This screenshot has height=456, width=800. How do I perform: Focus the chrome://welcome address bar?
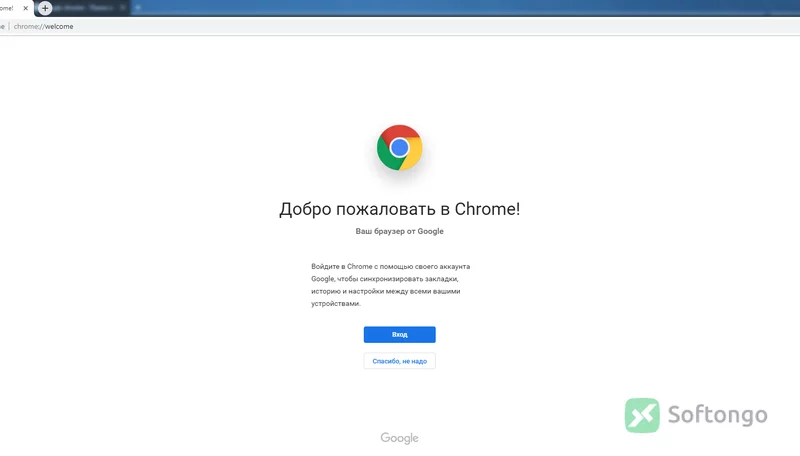coord(398,27)
